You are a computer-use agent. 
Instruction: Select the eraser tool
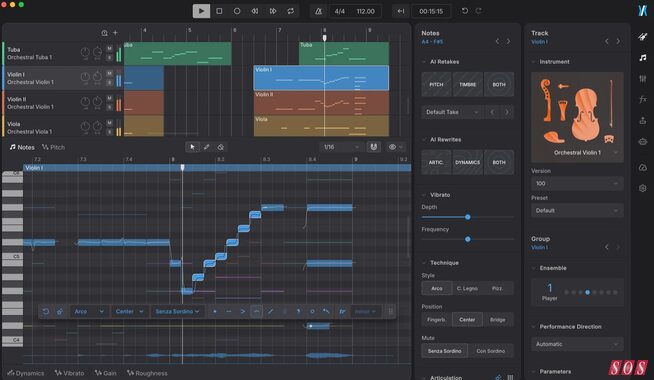221,147
